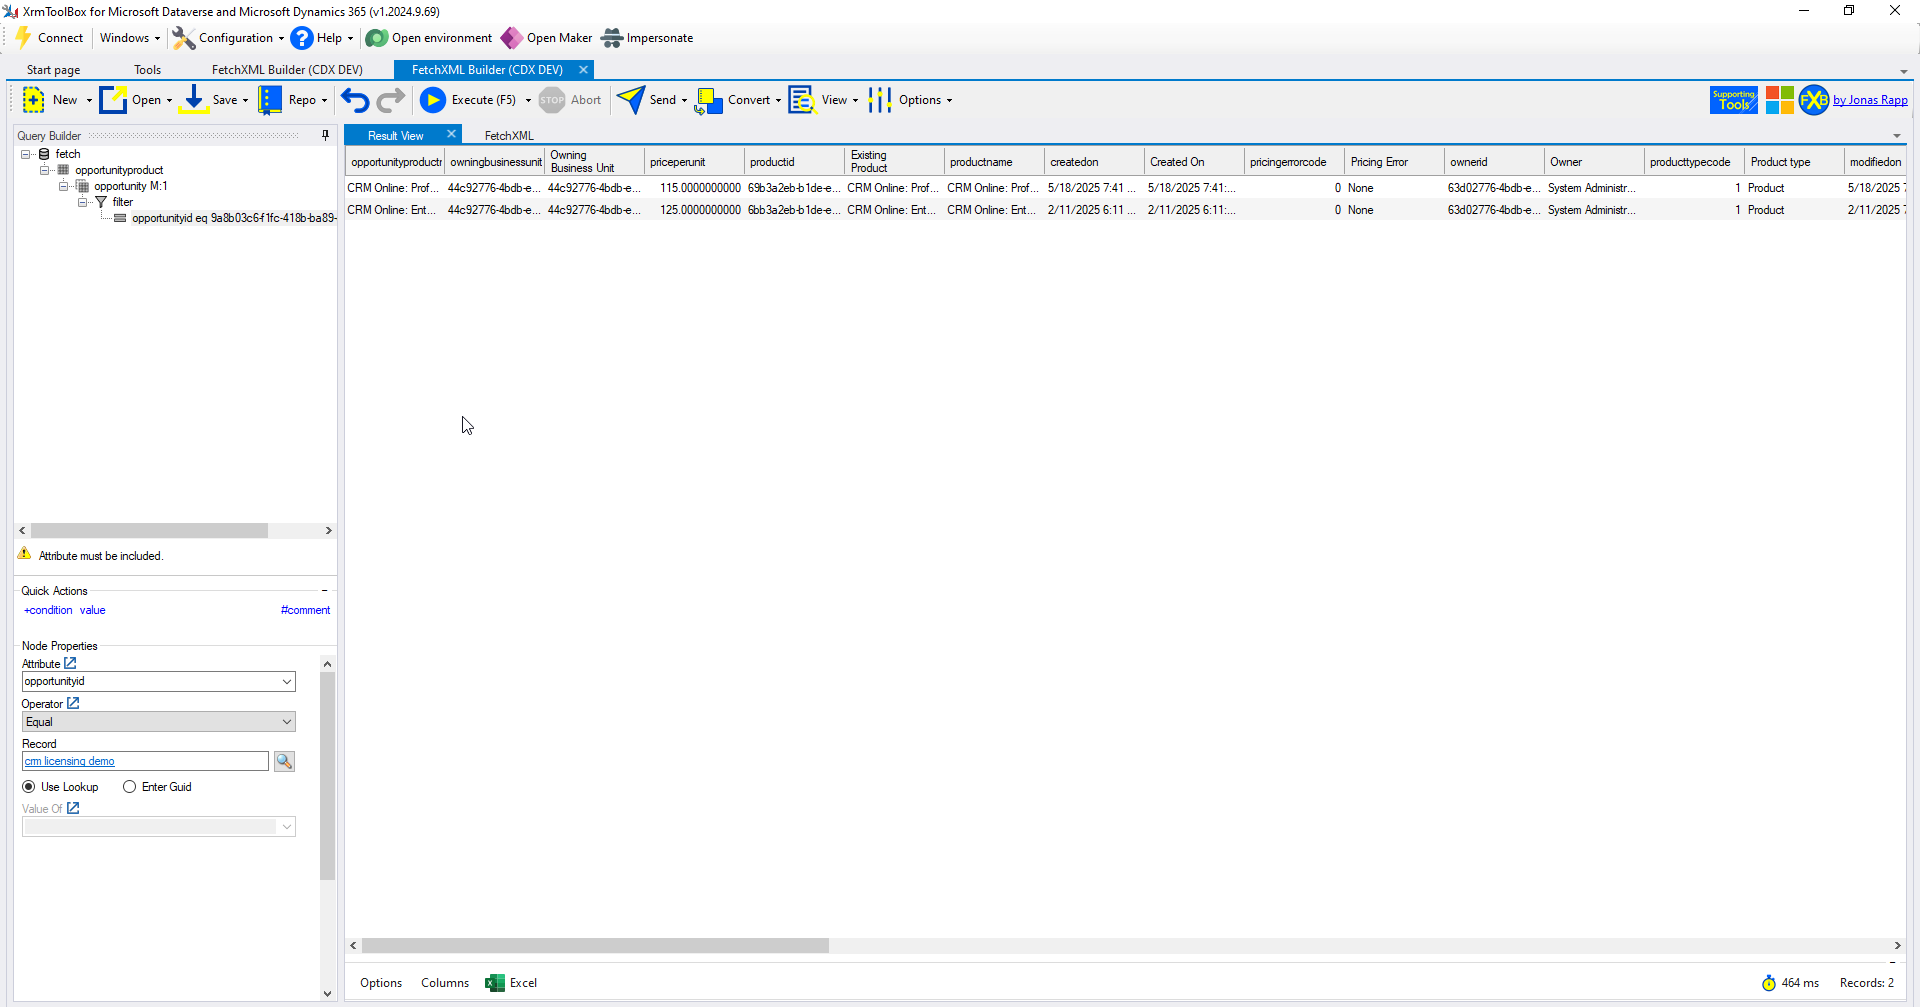Click the Repo icon
1920x1007 pixels.
pyautogui.click(x=270, y=100)
